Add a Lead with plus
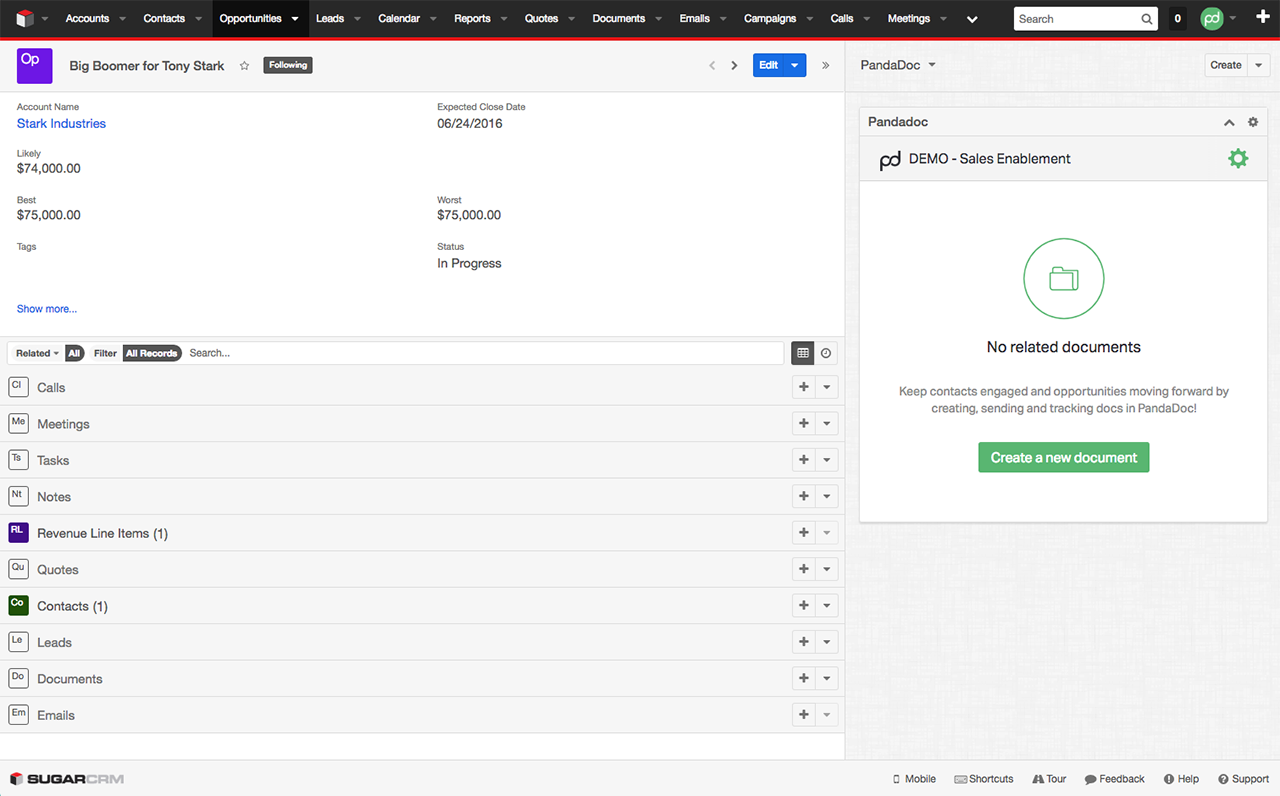 click(x=803, y=642)
